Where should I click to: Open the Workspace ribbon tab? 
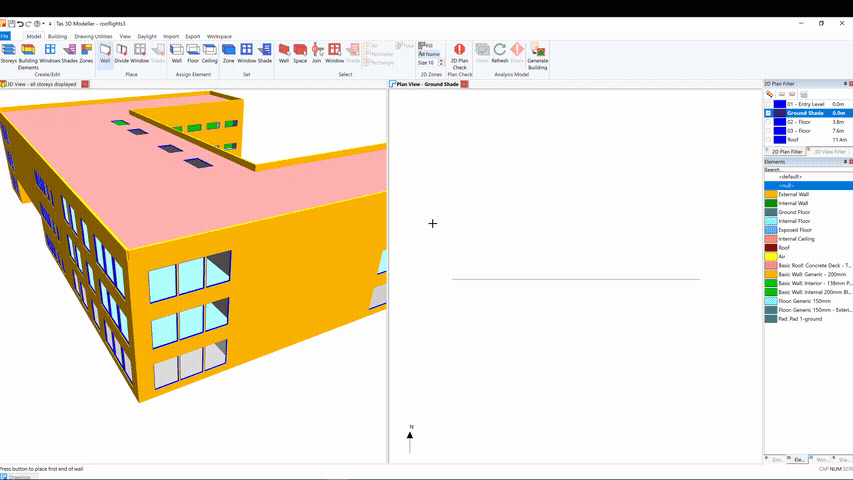219,36
